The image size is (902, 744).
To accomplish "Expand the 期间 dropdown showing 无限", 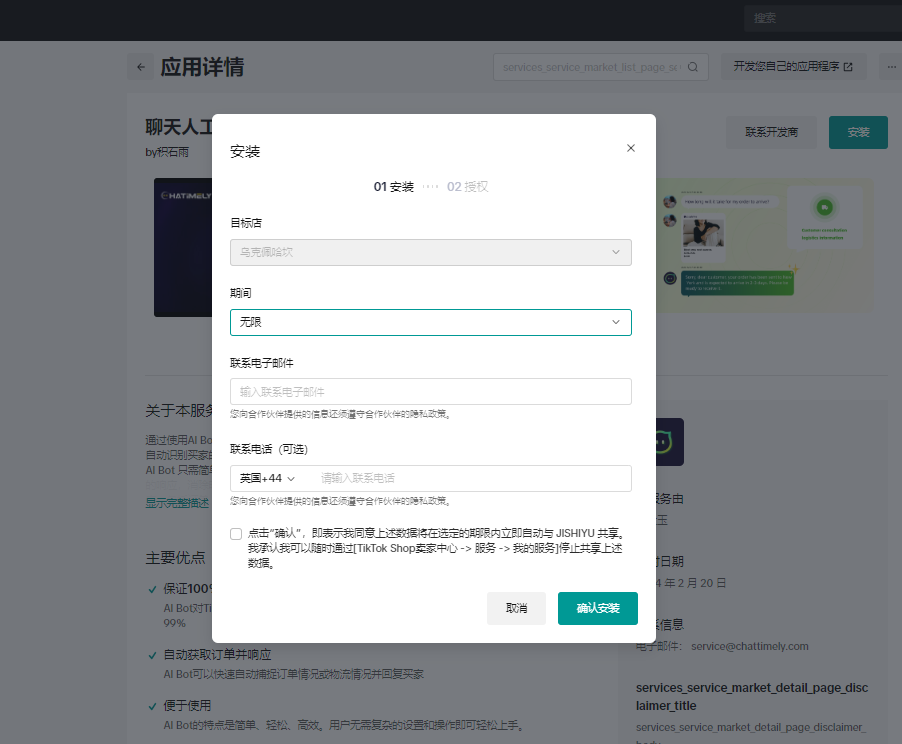I will (430, 322).
